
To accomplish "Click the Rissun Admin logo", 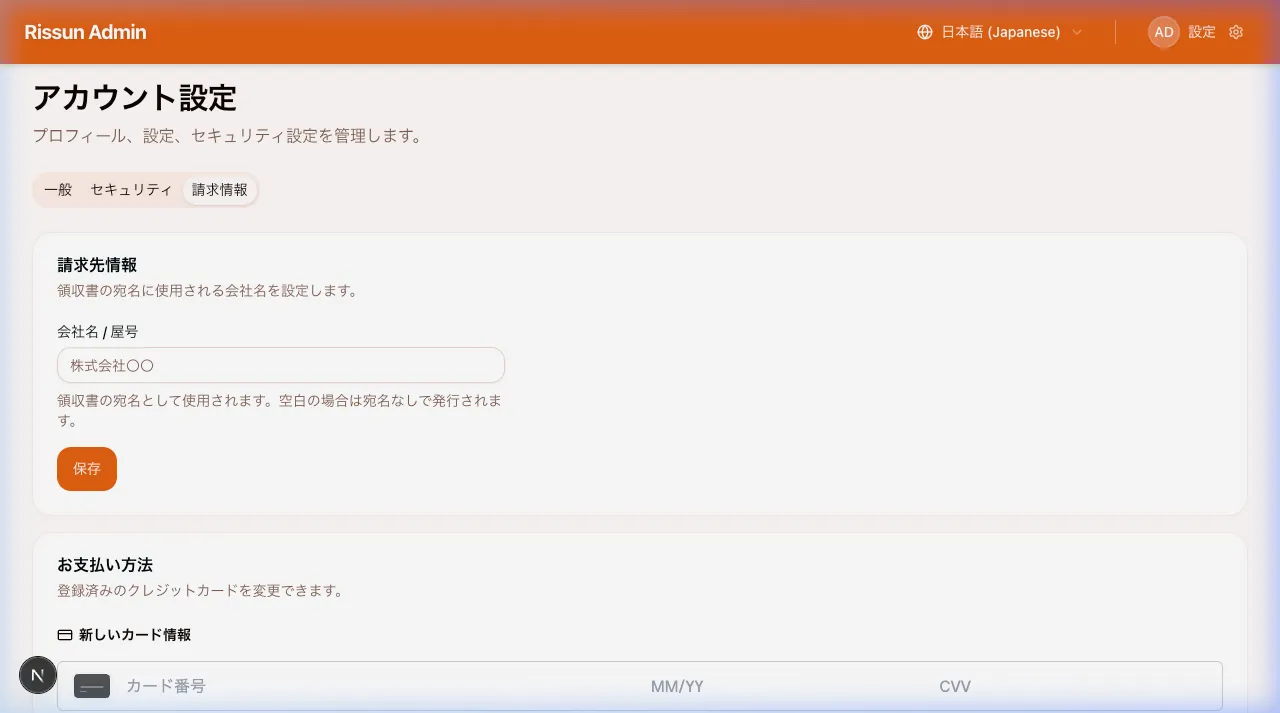I will (85, 31).
